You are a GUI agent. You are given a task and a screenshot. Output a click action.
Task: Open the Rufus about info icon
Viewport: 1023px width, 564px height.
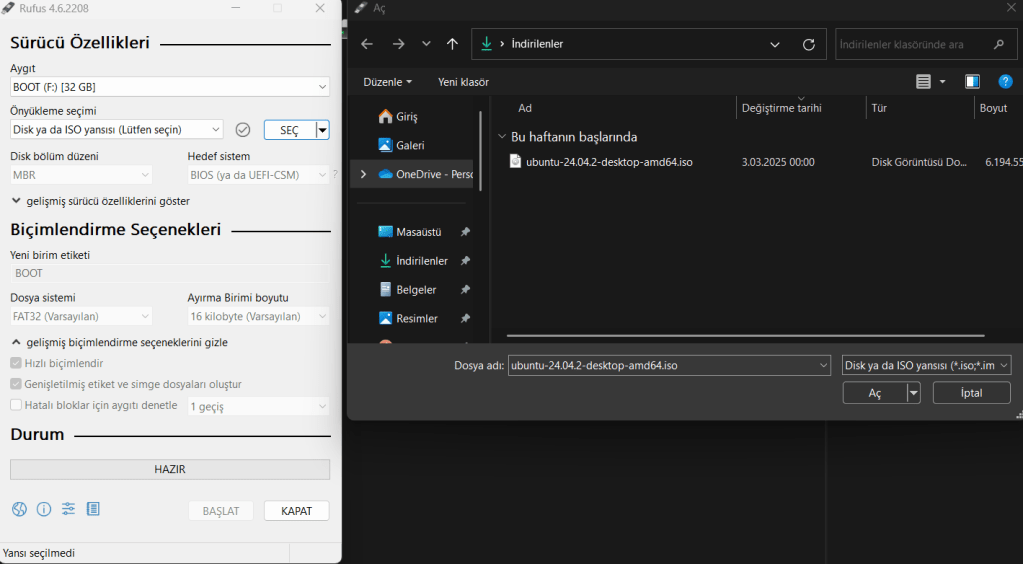pos(44,509)
